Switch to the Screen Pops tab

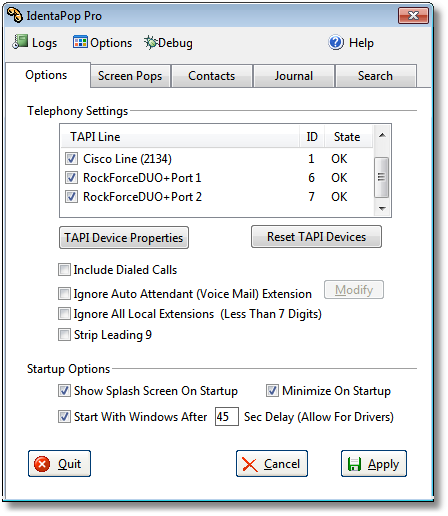[x=130, y=76]
